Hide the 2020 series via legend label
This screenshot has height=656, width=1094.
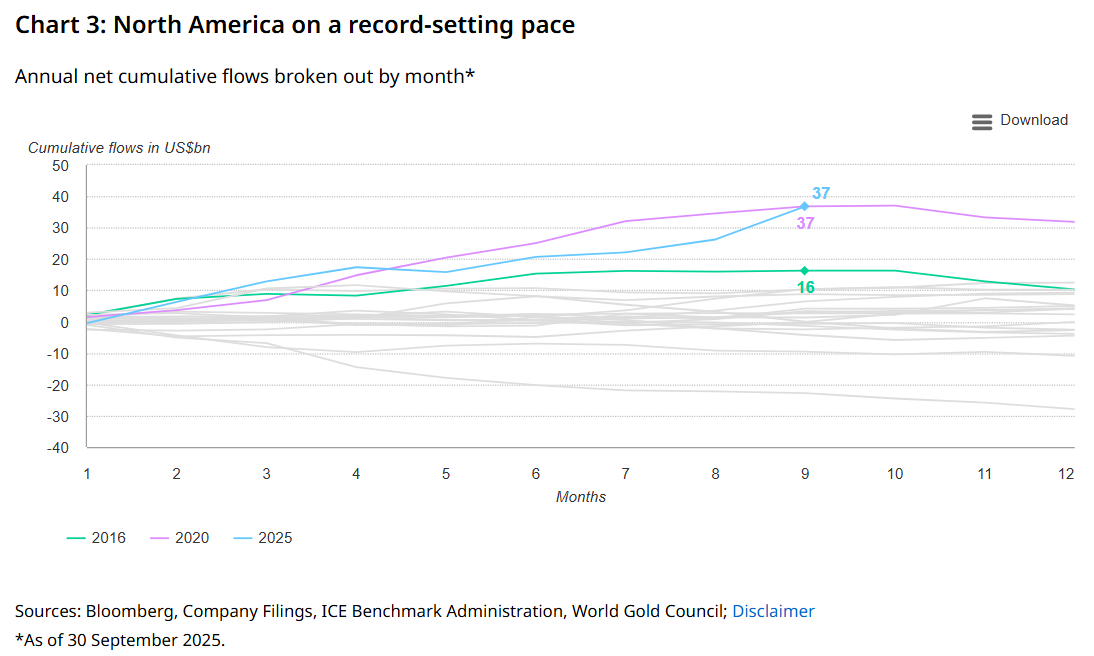(192, 538)
